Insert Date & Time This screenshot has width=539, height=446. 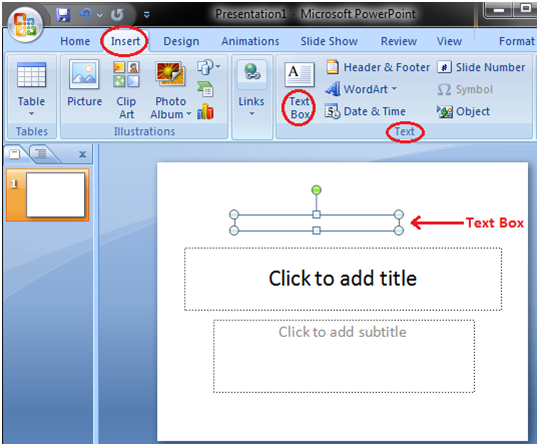[x=366, y=111]
